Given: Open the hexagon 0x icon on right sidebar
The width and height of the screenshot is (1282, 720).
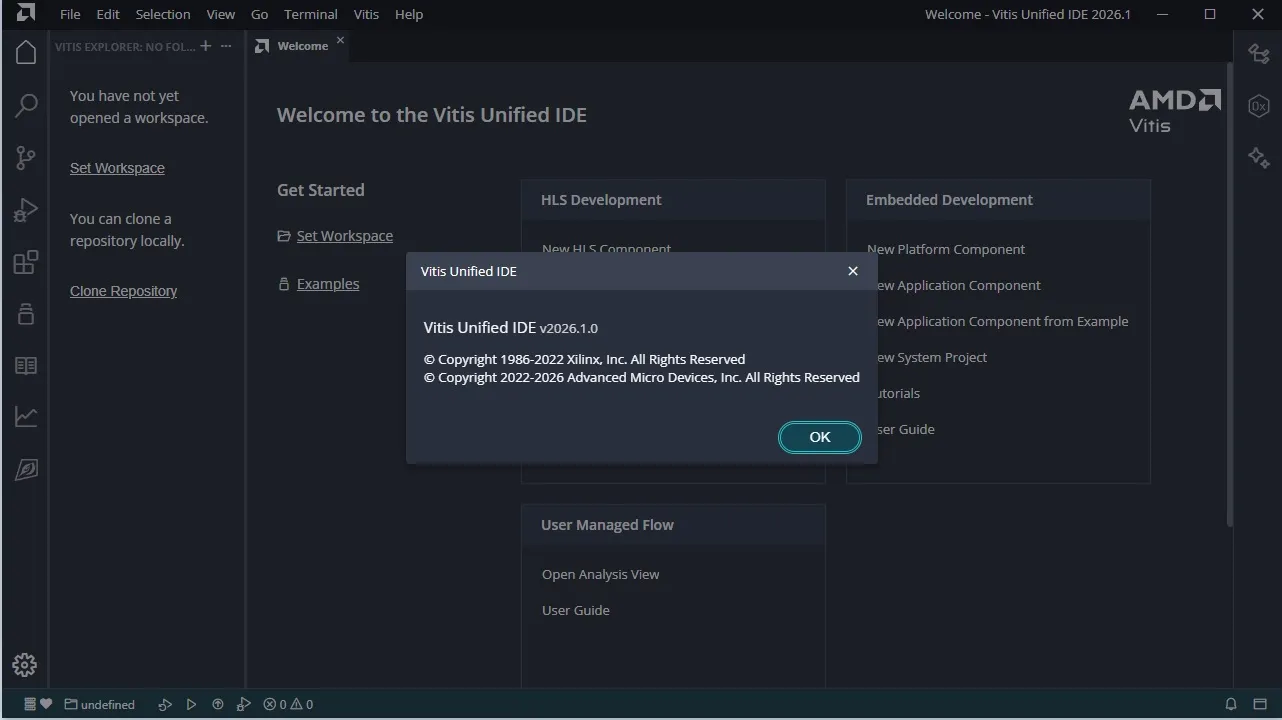Looking at the screenshot, I should click(x=1259, y=106).
